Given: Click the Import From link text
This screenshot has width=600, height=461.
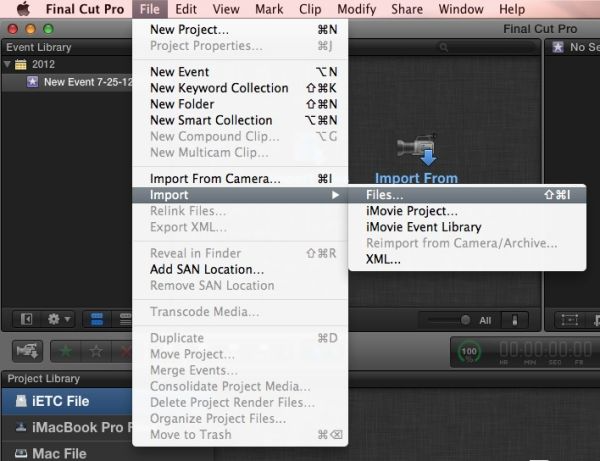Looking at the screenshot, I should coord(416,178).
